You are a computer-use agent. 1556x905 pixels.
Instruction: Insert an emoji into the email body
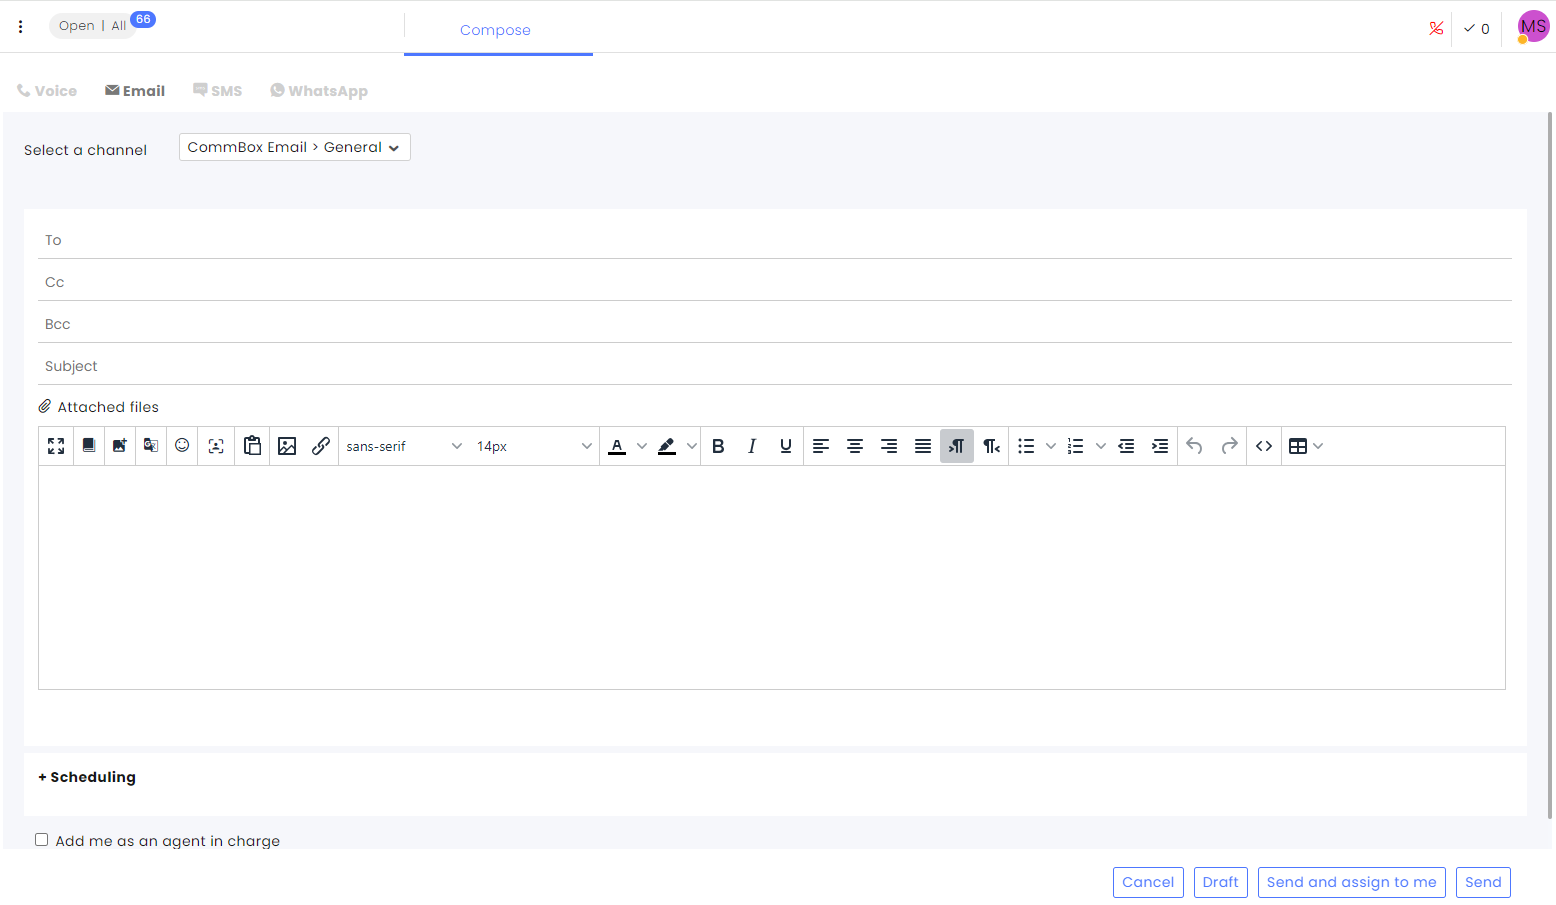(182, 446)
